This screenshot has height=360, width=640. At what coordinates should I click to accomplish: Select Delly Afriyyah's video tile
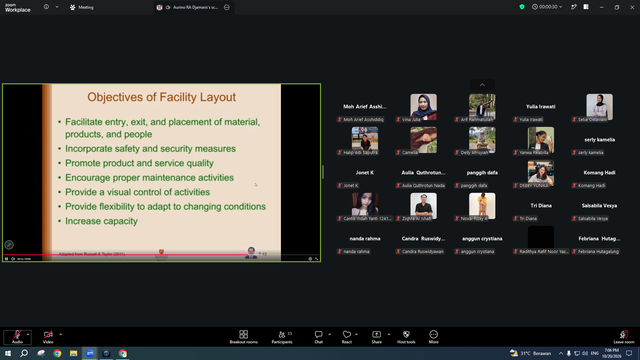[x=482, y=140]
